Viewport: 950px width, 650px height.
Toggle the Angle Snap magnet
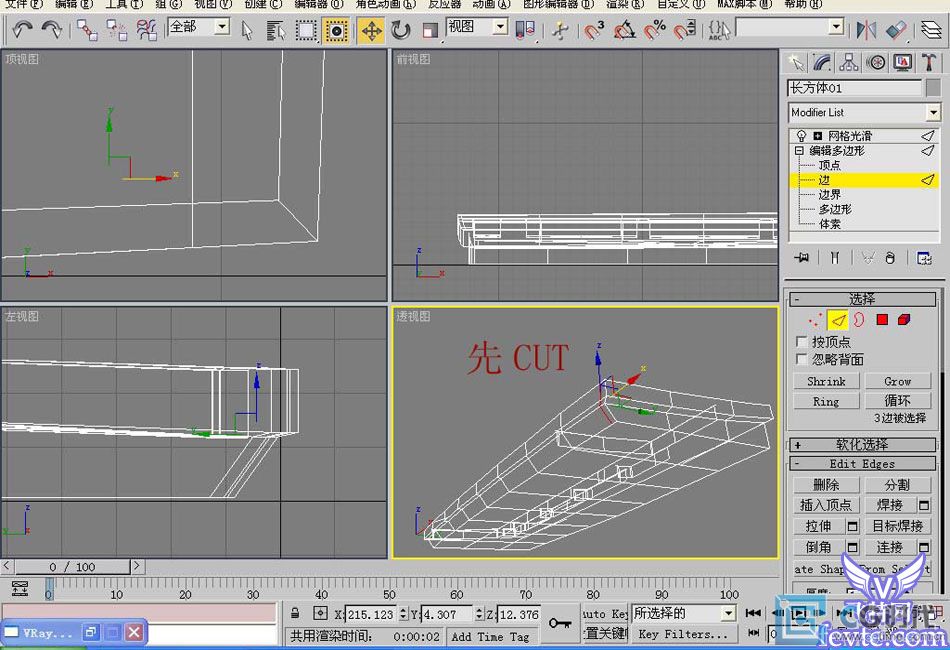624,30
